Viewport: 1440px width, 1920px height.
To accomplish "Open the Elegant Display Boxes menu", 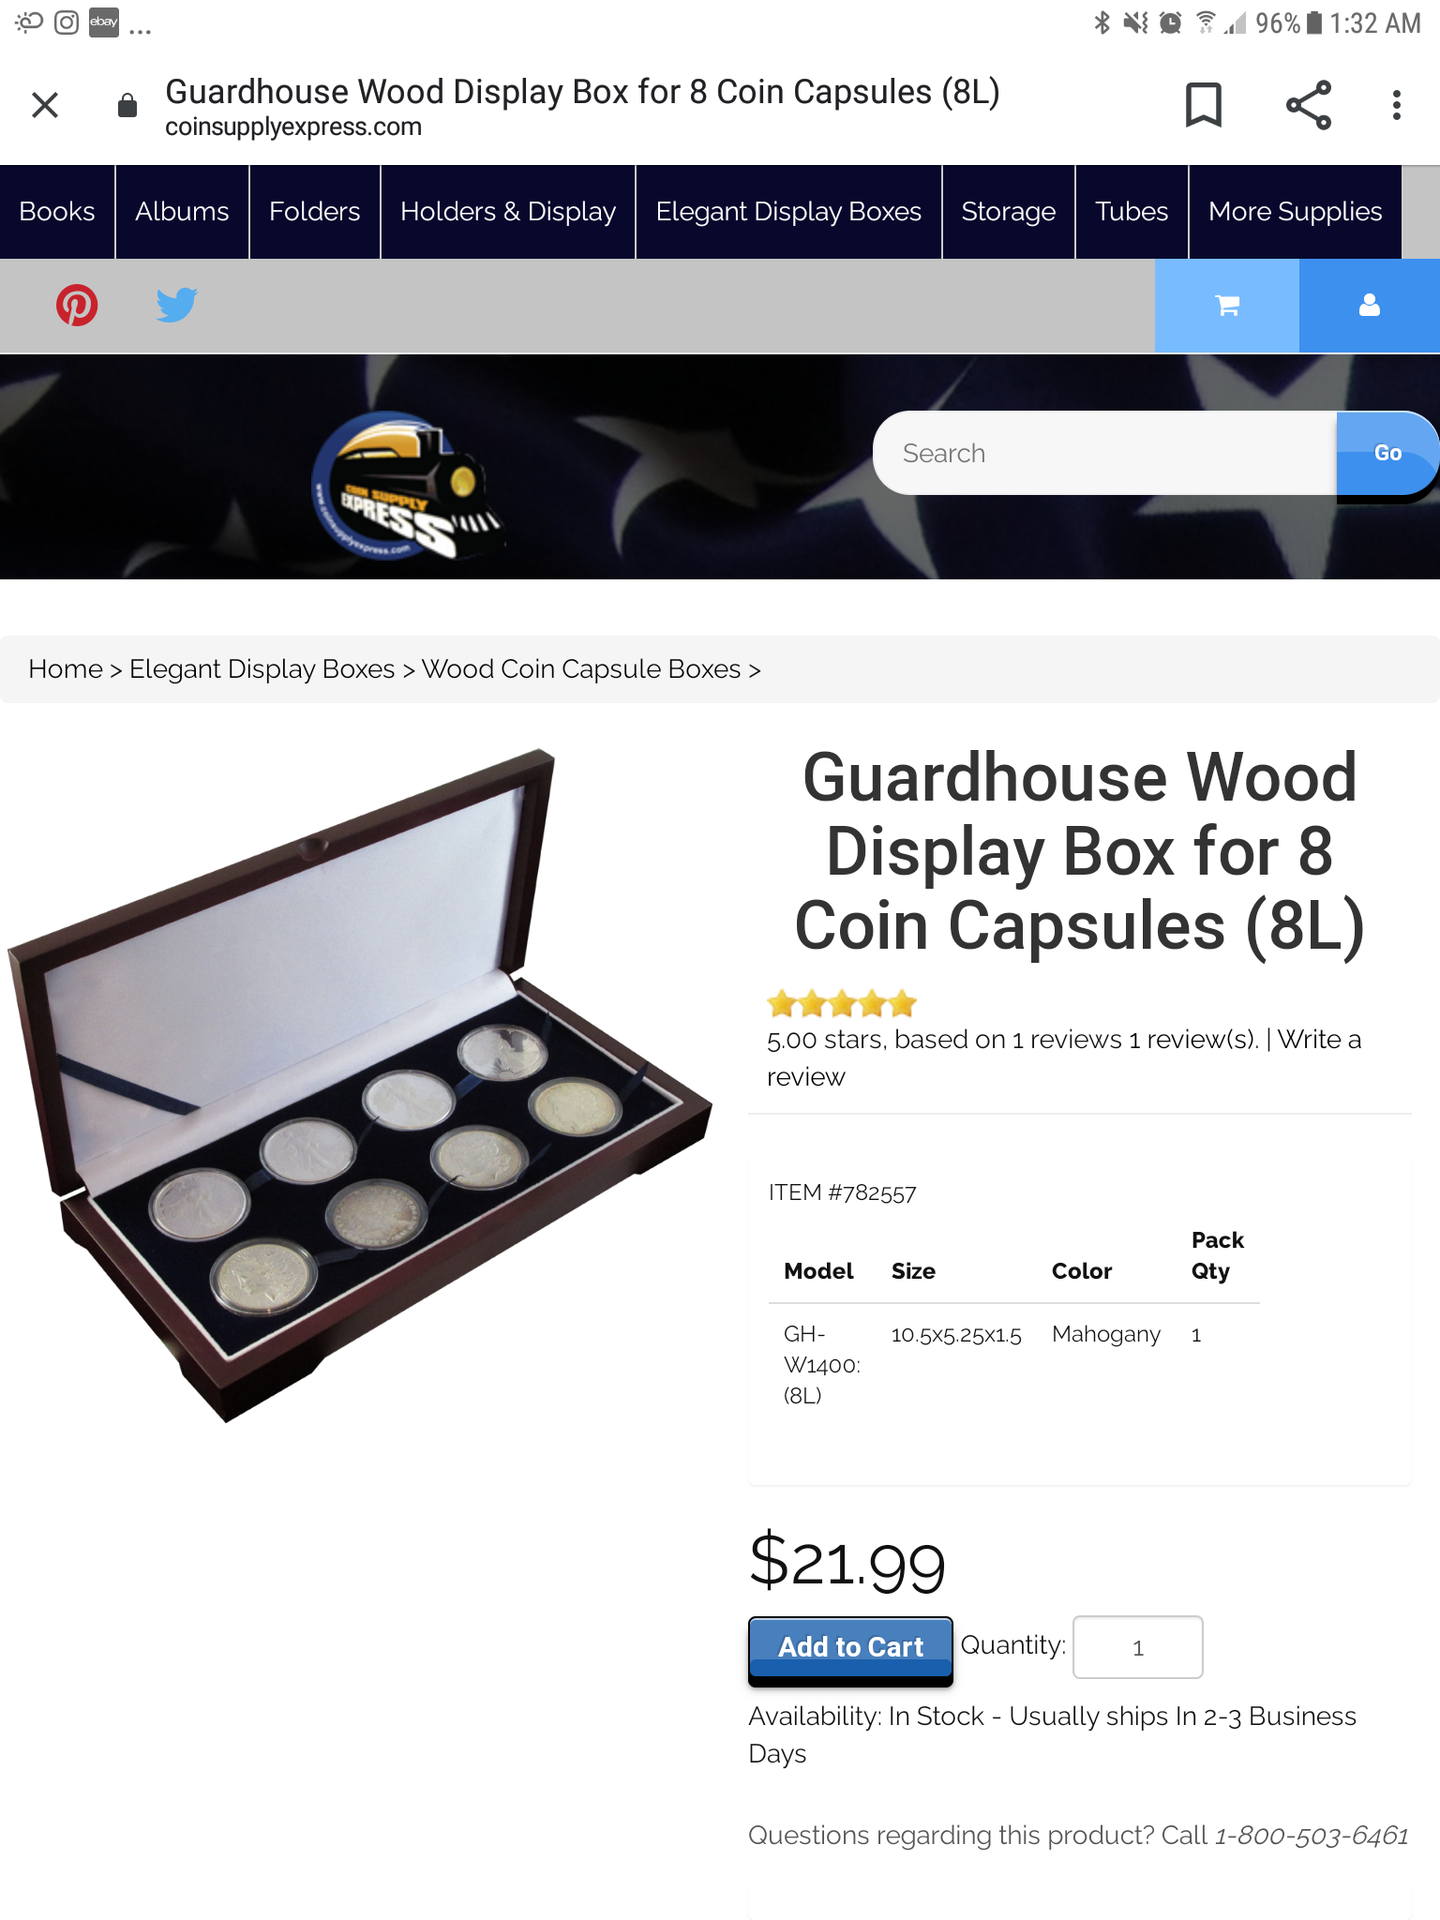I will pyautogui.click(x=788, y=212).
